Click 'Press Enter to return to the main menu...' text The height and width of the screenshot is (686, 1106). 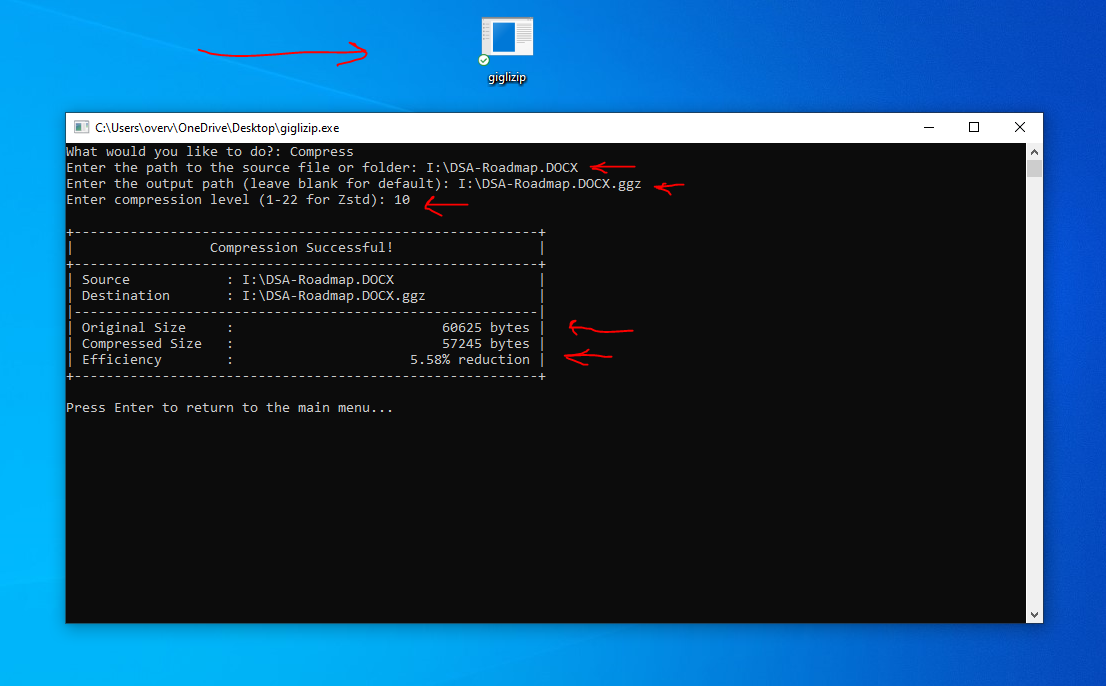pyautogui.click(x=229, y=408)
